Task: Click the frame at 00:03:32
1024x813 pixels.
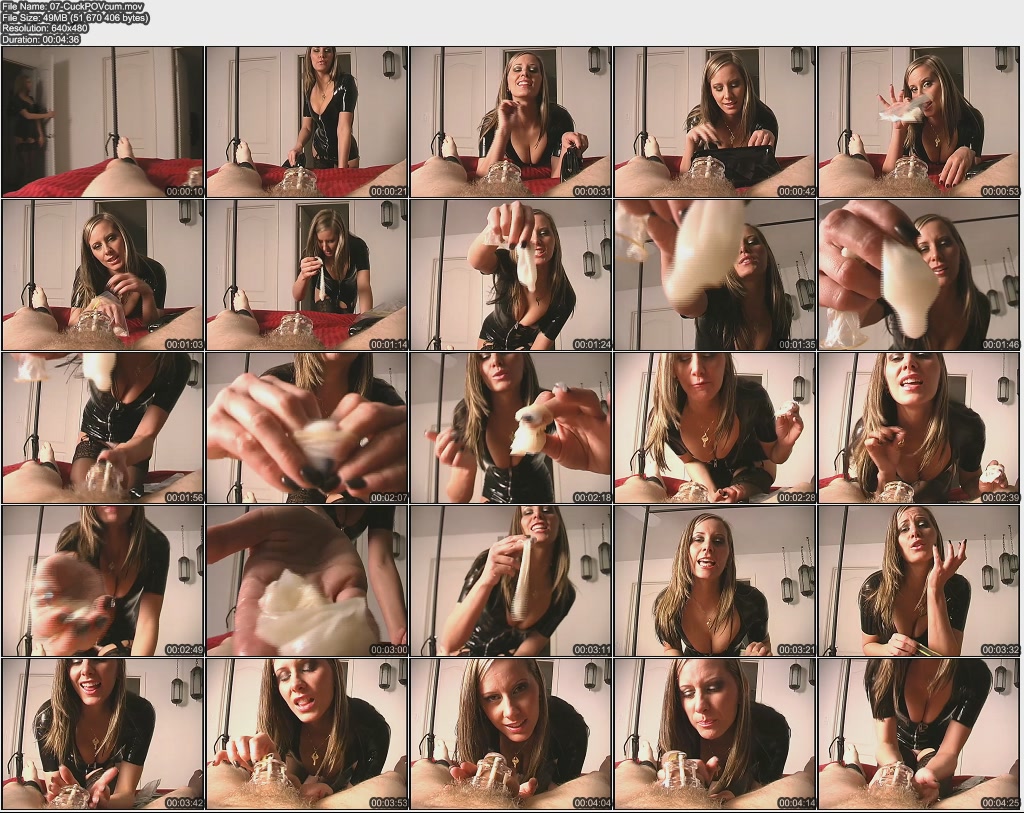Action: pyautogui.click(x=918, y=580)
